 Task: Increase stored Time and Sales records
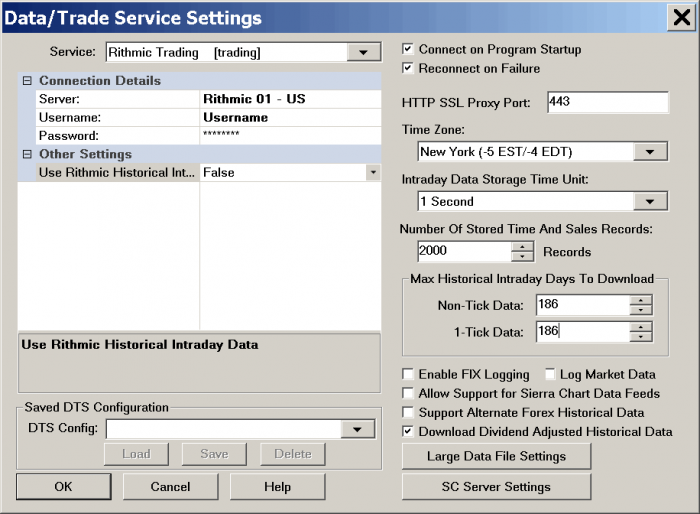point(523,246)
